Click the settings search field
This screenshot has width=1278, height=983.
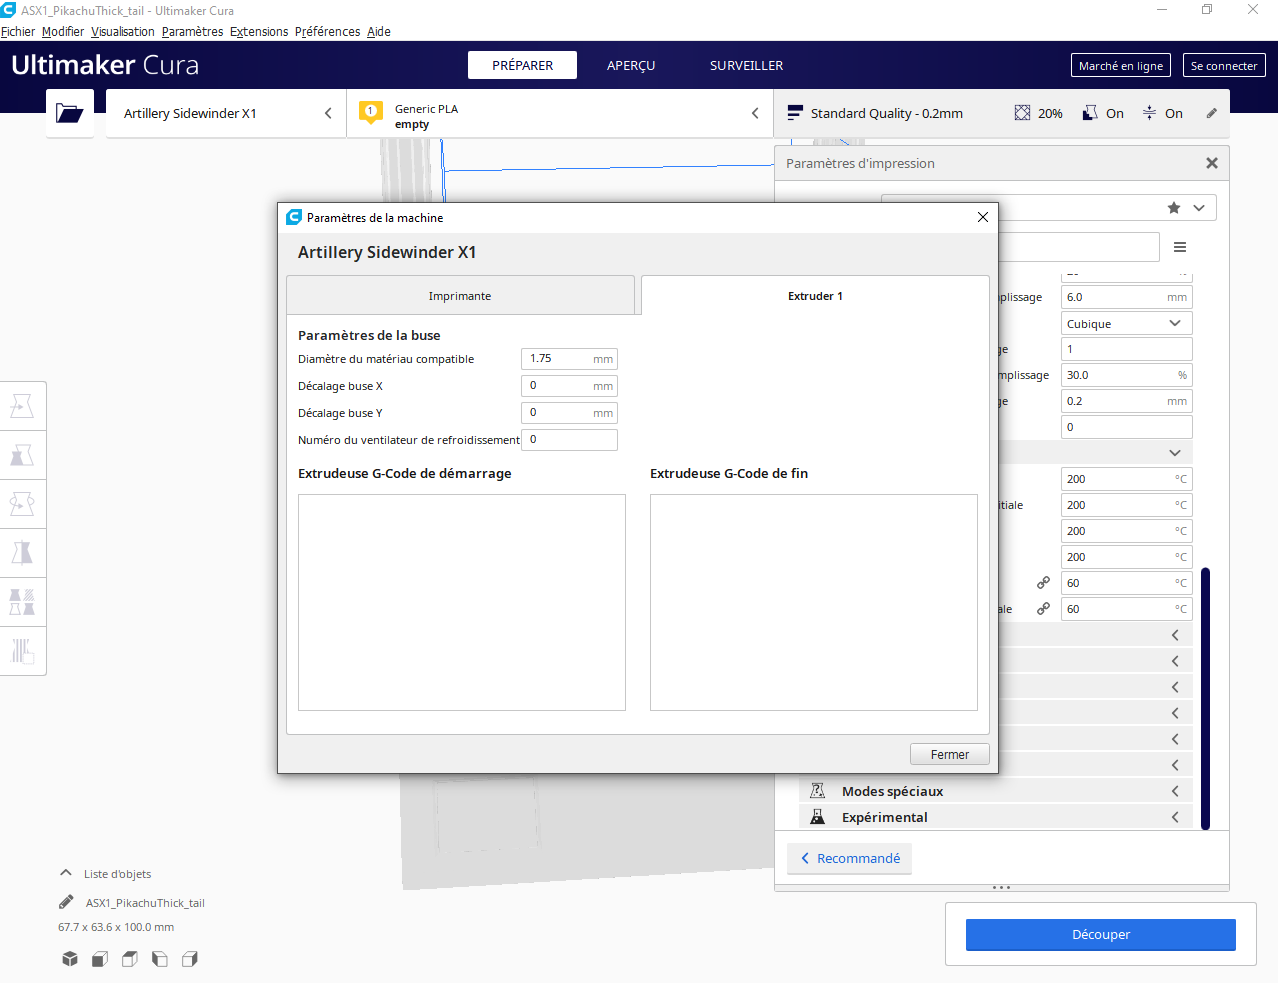point(1078,247)
